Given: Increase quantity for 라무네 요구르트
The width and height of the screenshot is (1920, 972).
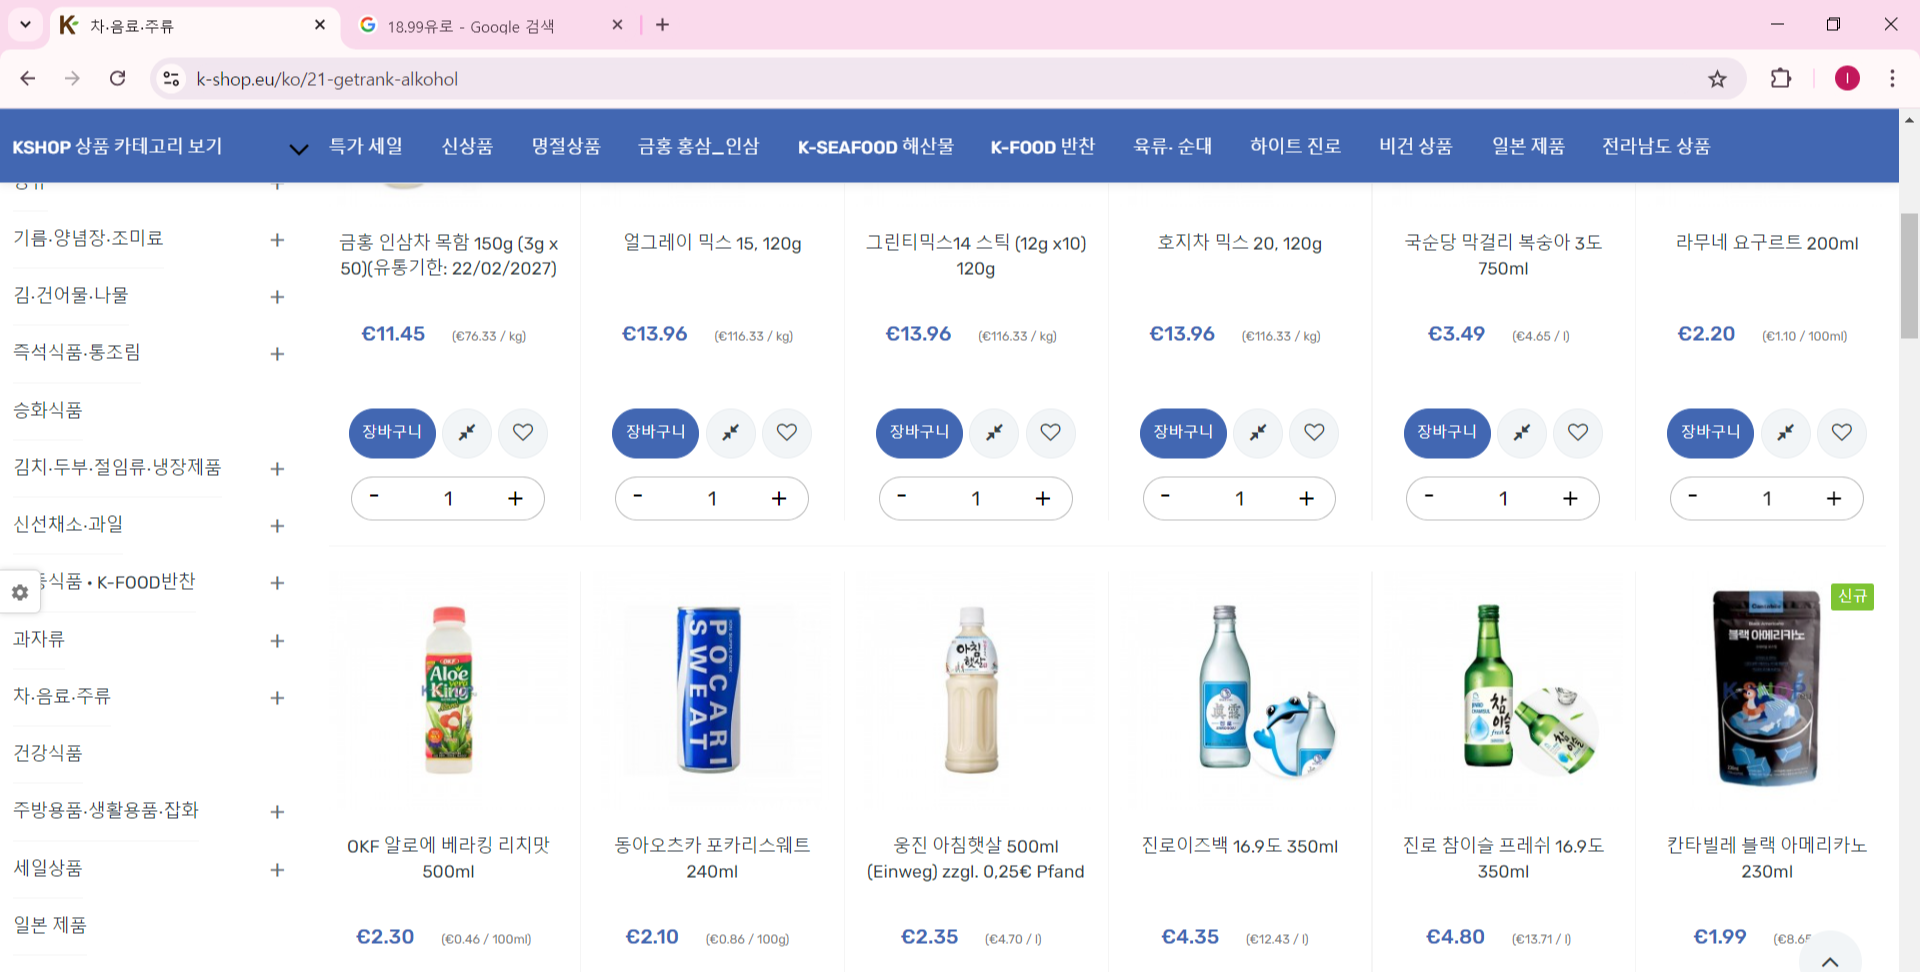Looking at the screenshot, I should [x=1834, y=498].
